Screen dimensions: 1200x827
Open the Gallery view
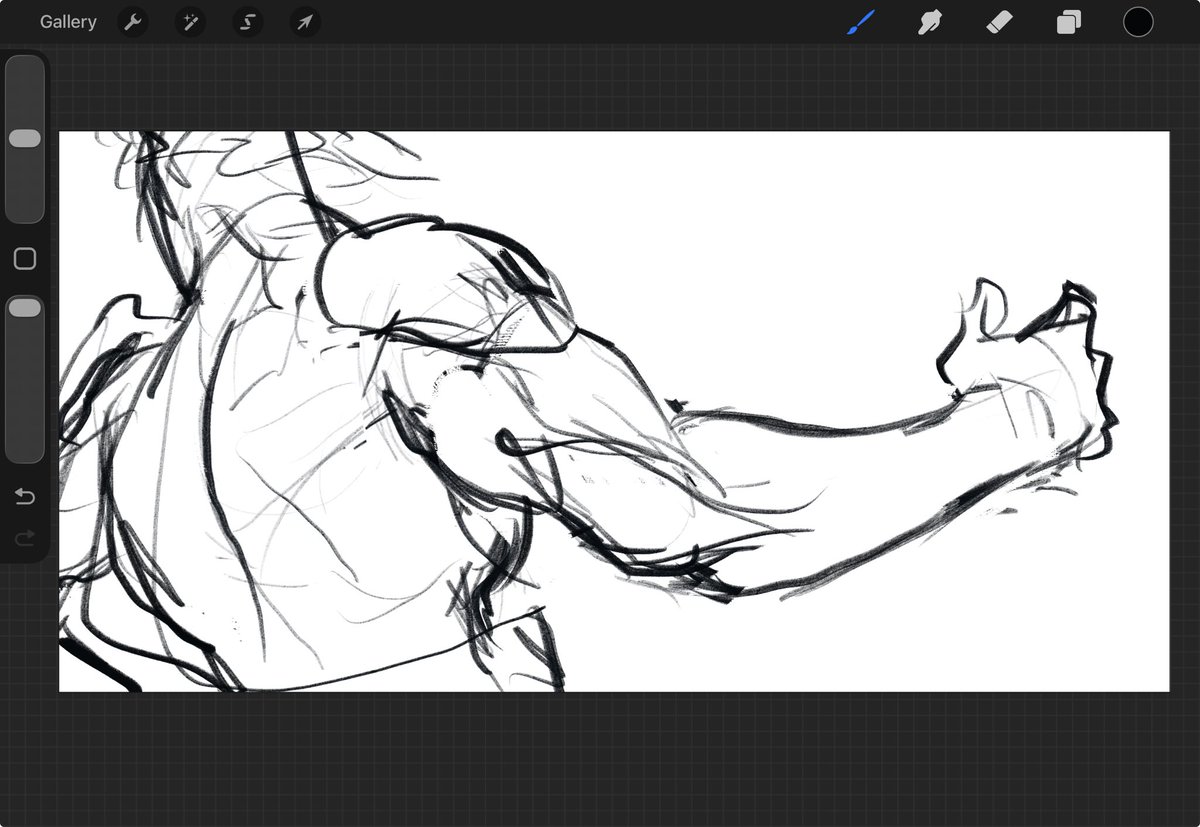coord(68,22)
